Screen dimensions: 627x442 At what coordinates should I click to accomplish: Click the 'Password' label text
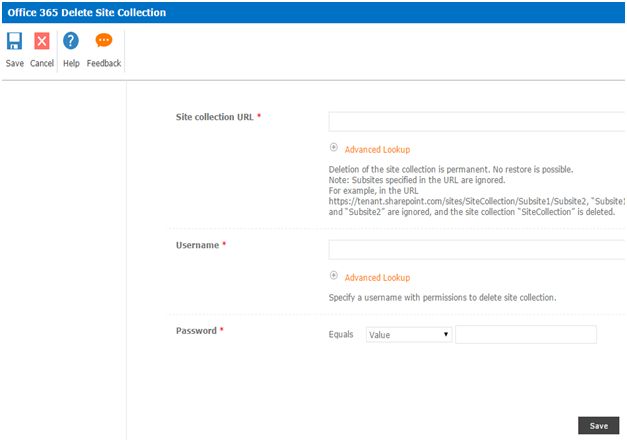tap(196, 330)
